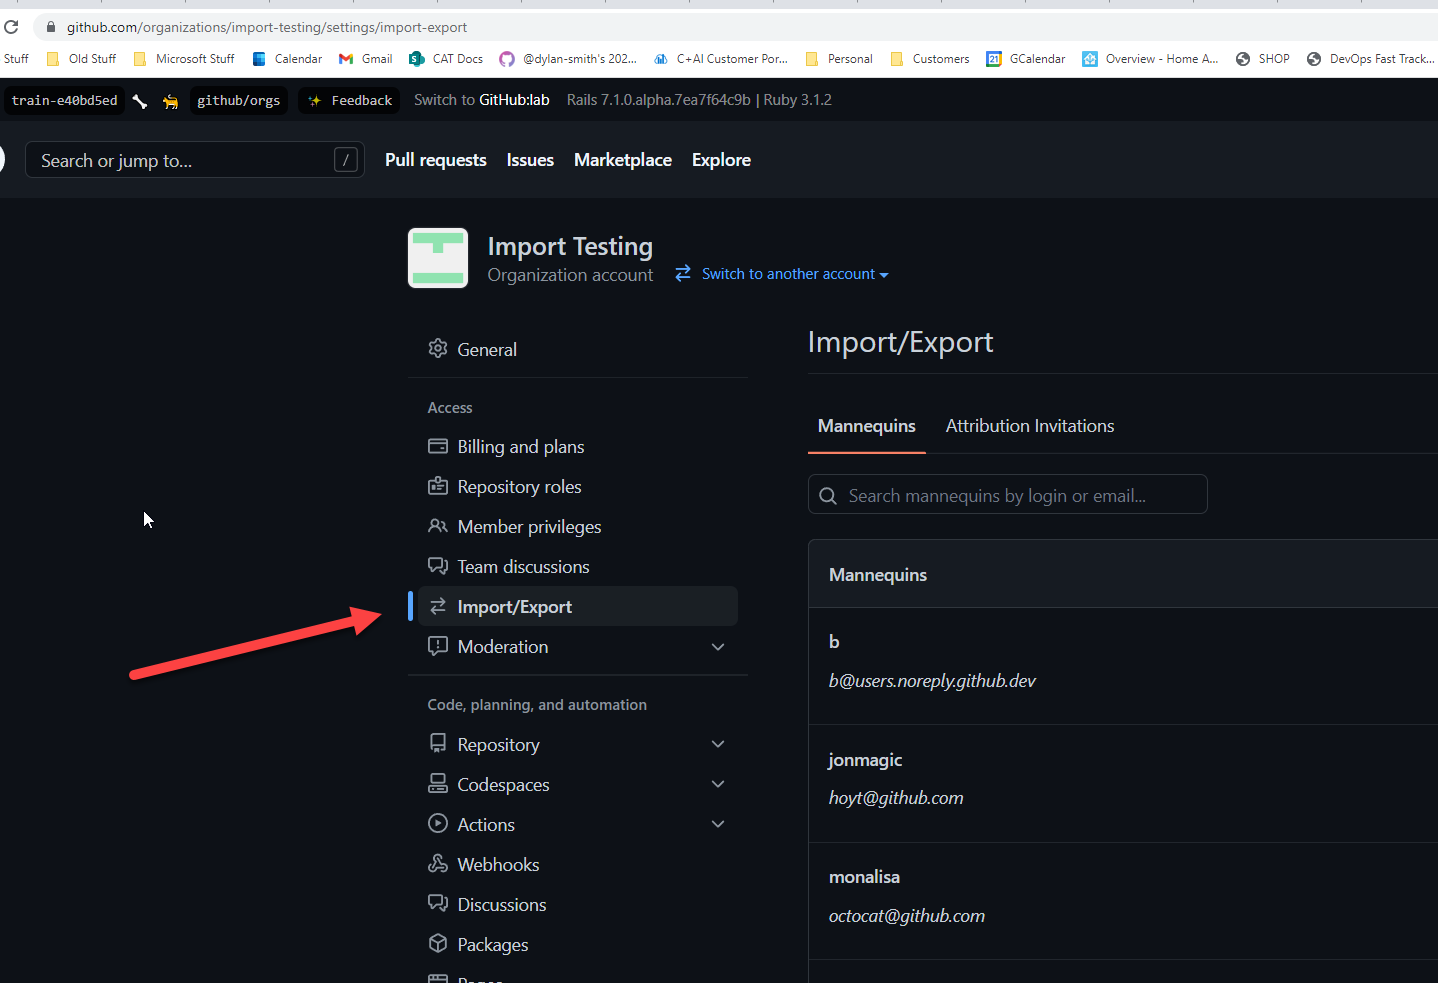Viewport: 1438px width, 983px height.
Task: Click the slash shortcut key icon
Action: click(x=346, y=159)
